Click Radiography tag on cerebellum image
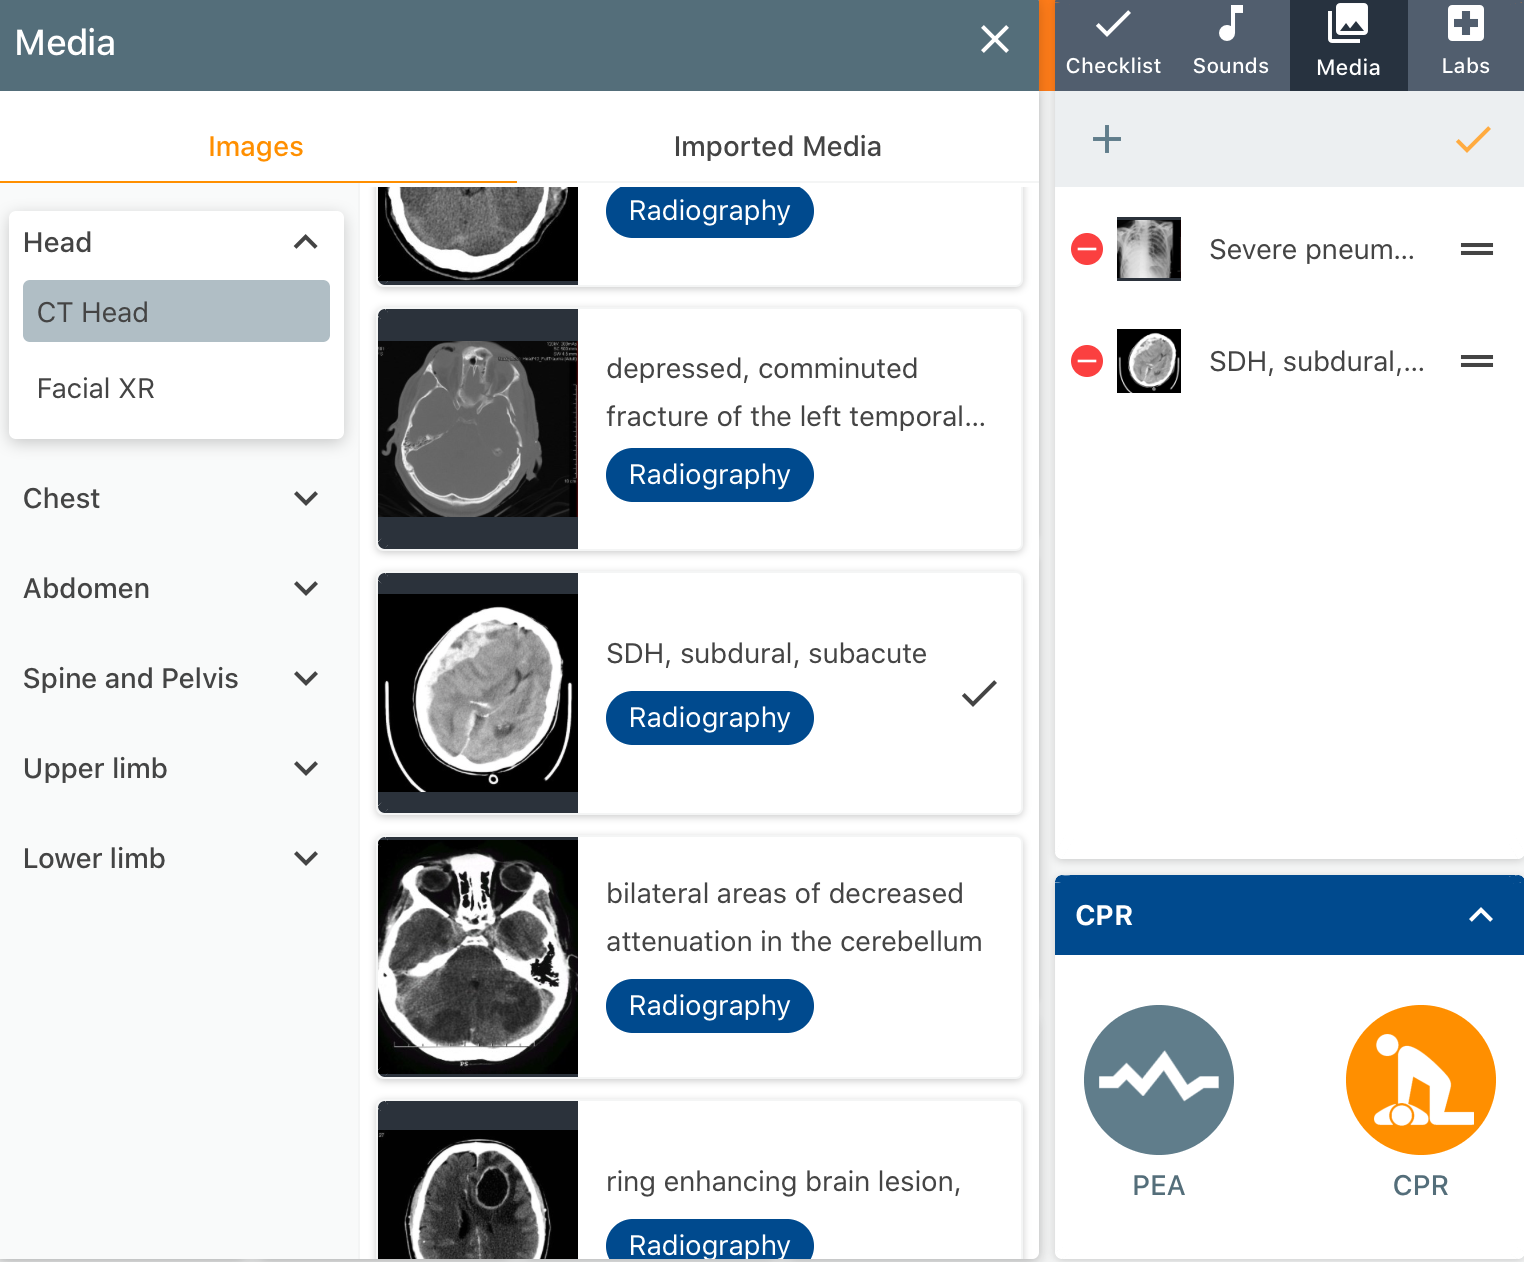 709,1005
